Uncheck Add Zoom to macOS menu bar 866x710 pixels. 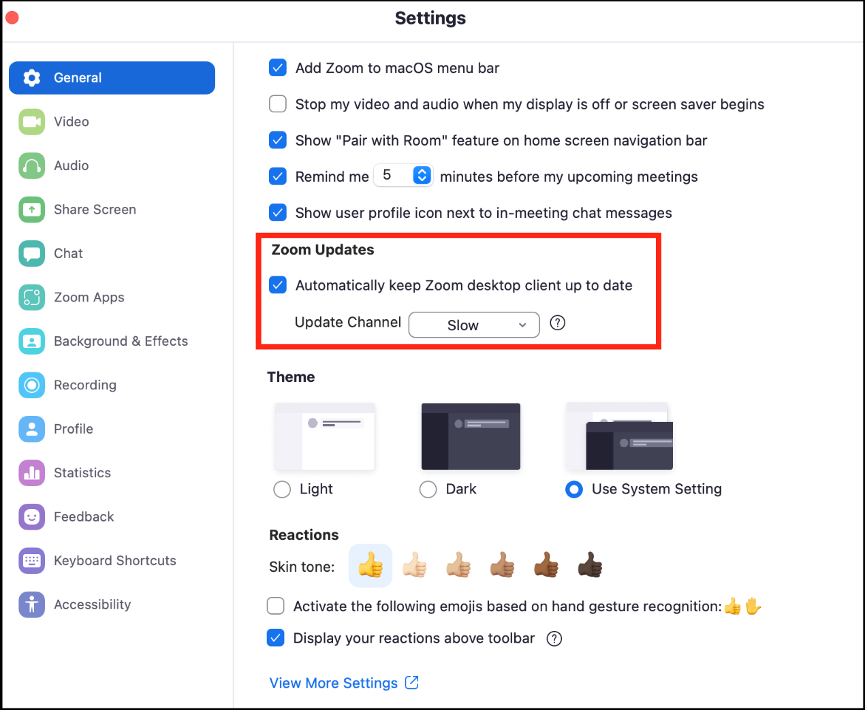click(278, 68)
